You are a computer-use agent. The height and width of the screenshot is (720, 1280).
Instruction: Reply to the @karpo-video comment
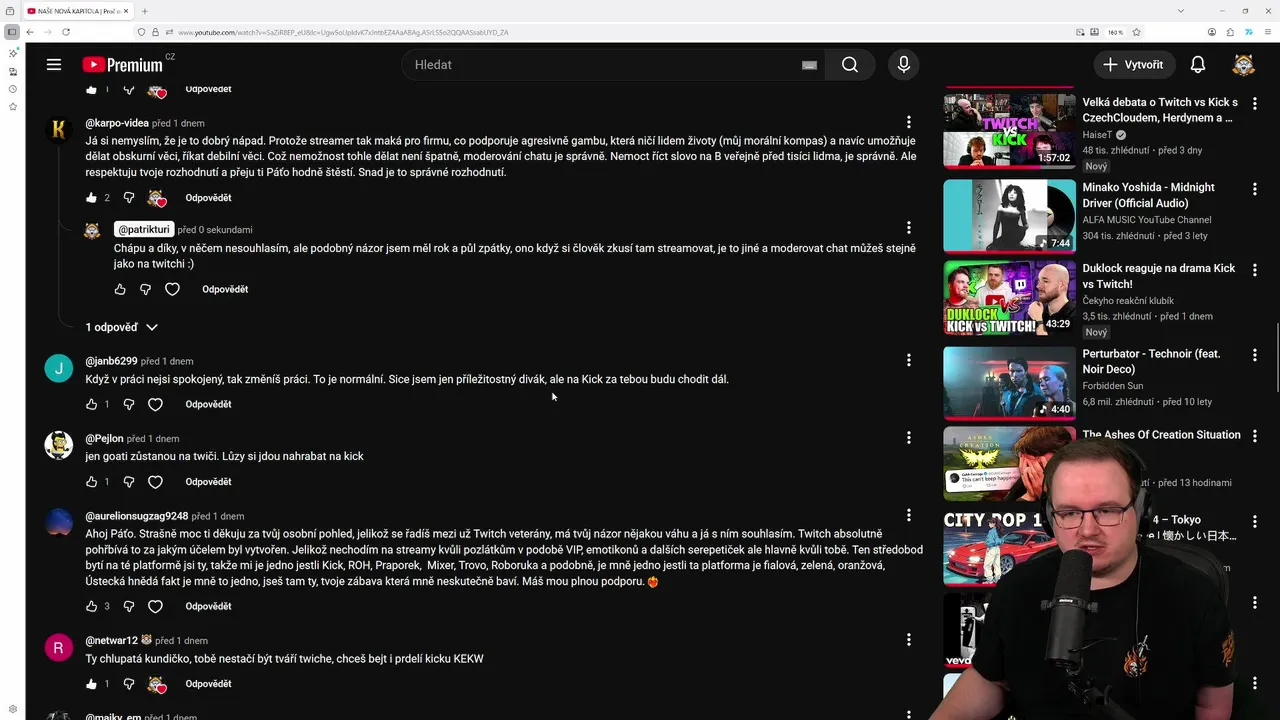point(208,198)
